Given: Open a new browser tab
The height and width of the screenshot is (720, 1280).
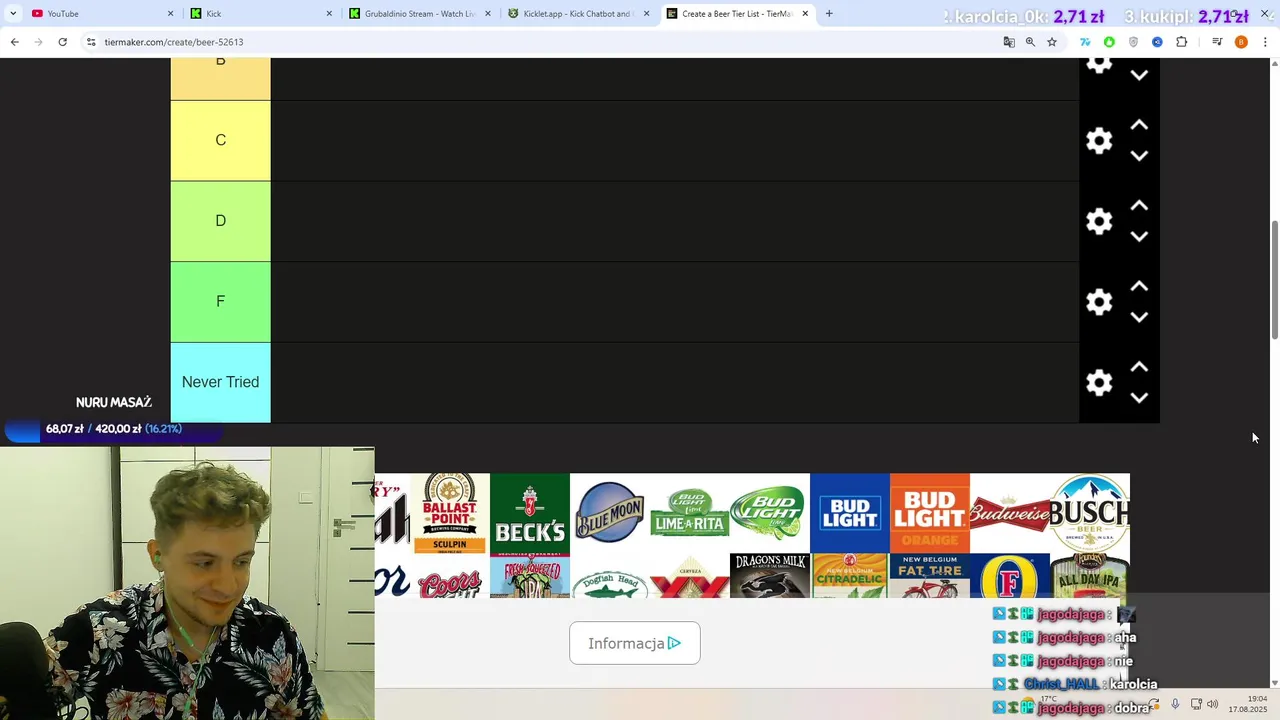Looking at the screenshot, I should [x=829, y=14].
